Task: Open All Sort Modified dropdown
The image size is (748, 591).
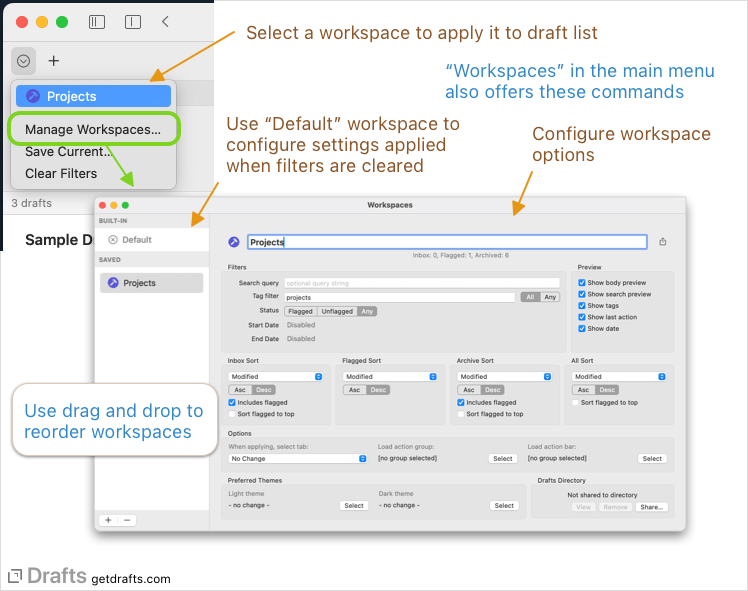Action: 619,377
